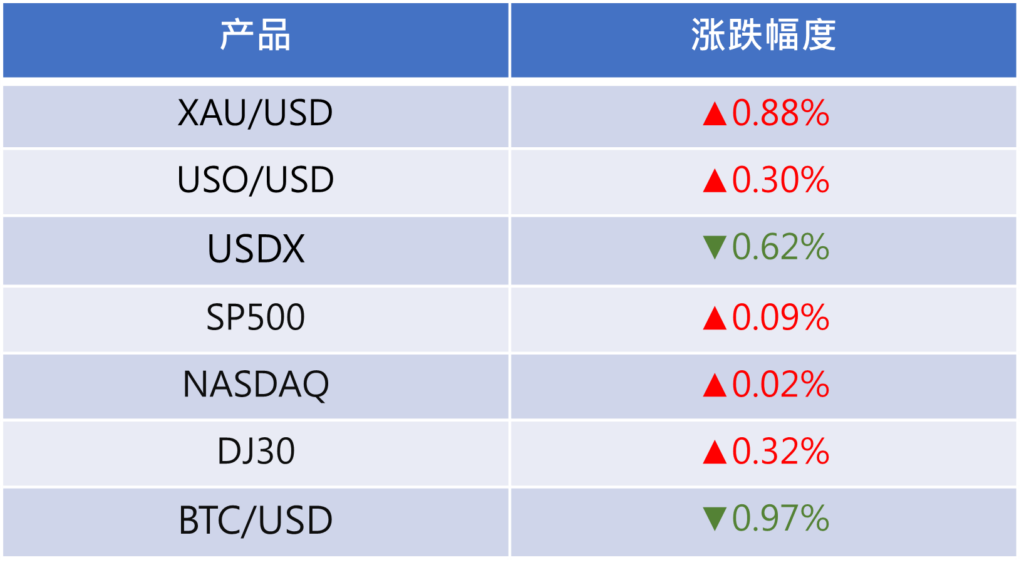Select the BTC/USD row label
The image size is (1024, 565).
pyautogui.click(x=255, y=521)
